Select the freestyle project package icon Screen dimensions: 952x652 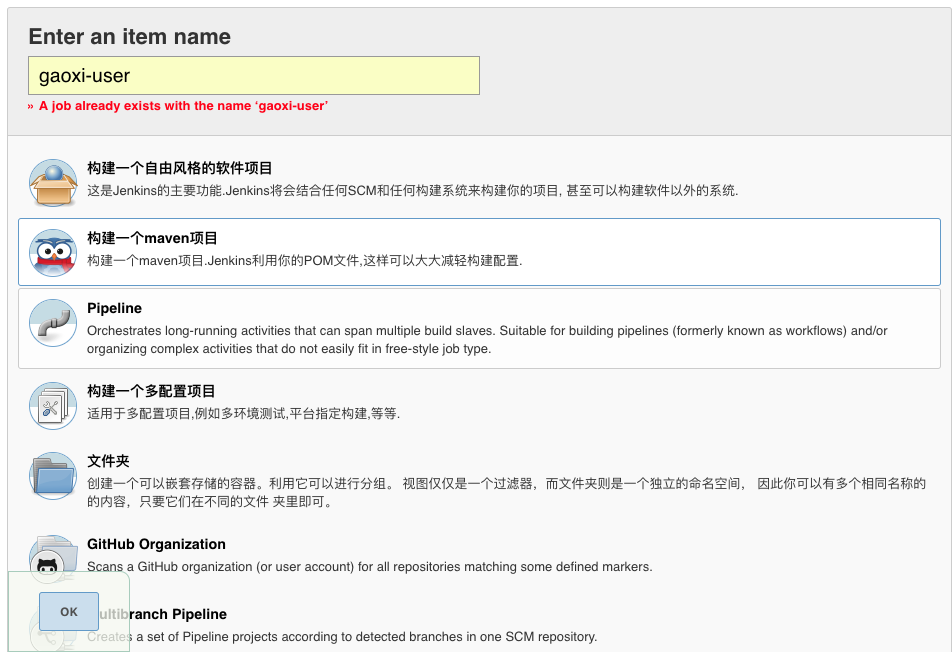click(x=53, y=182)
